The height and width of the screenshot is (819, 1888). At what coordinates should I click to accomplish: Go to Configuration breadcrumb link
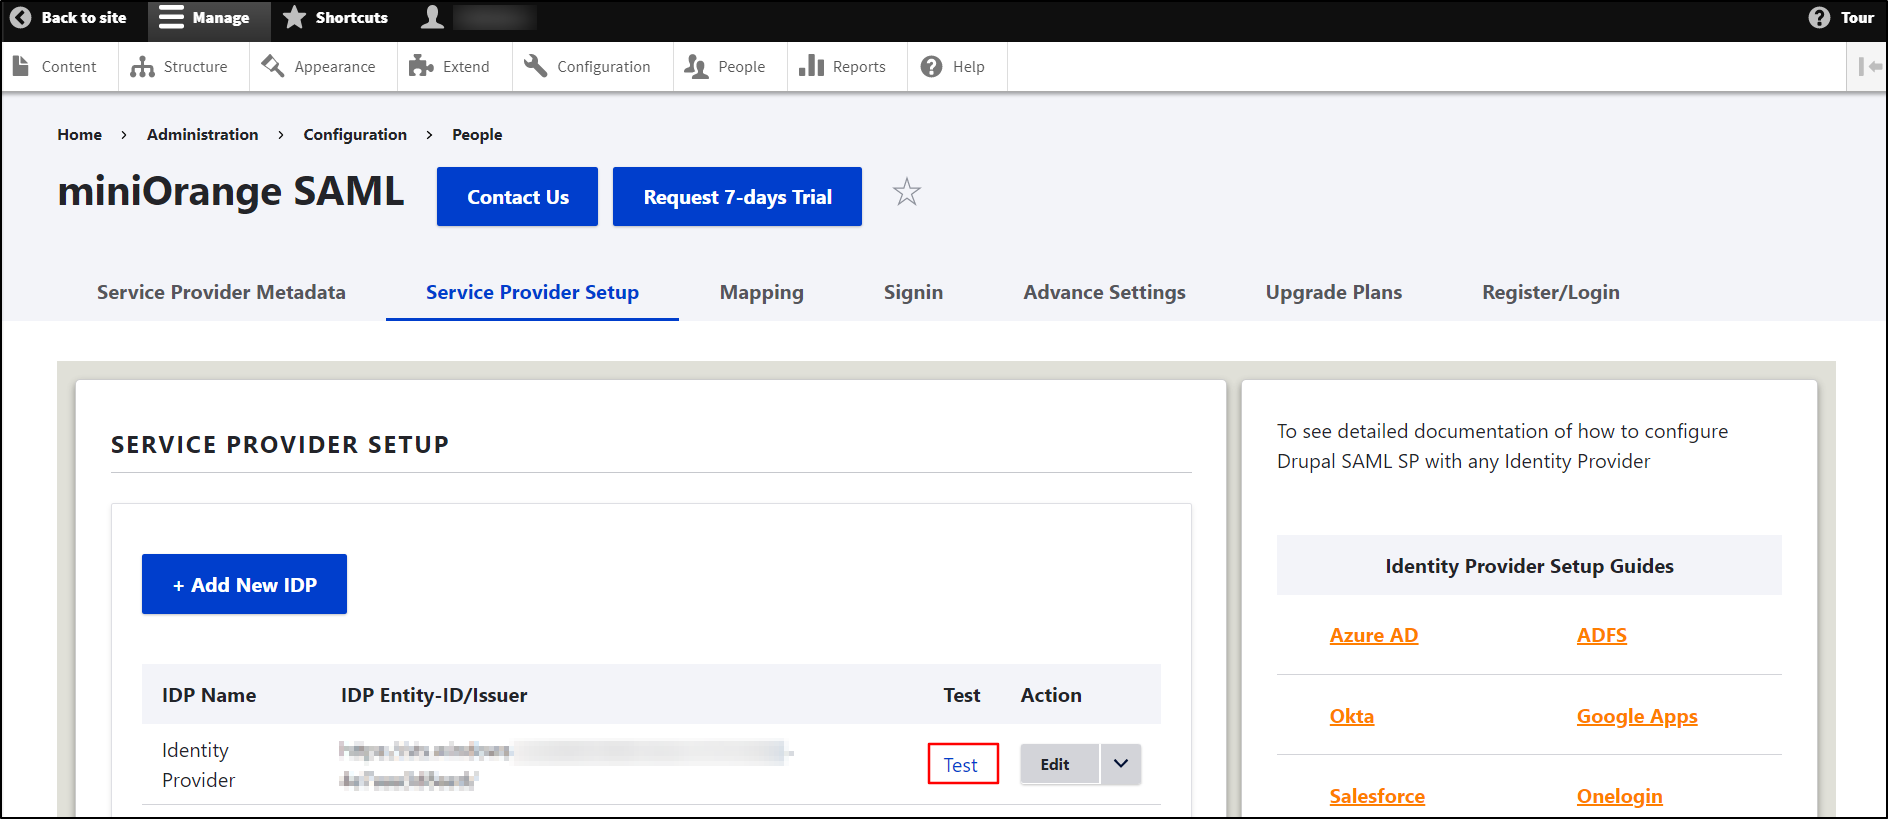[x=355, y=135]
